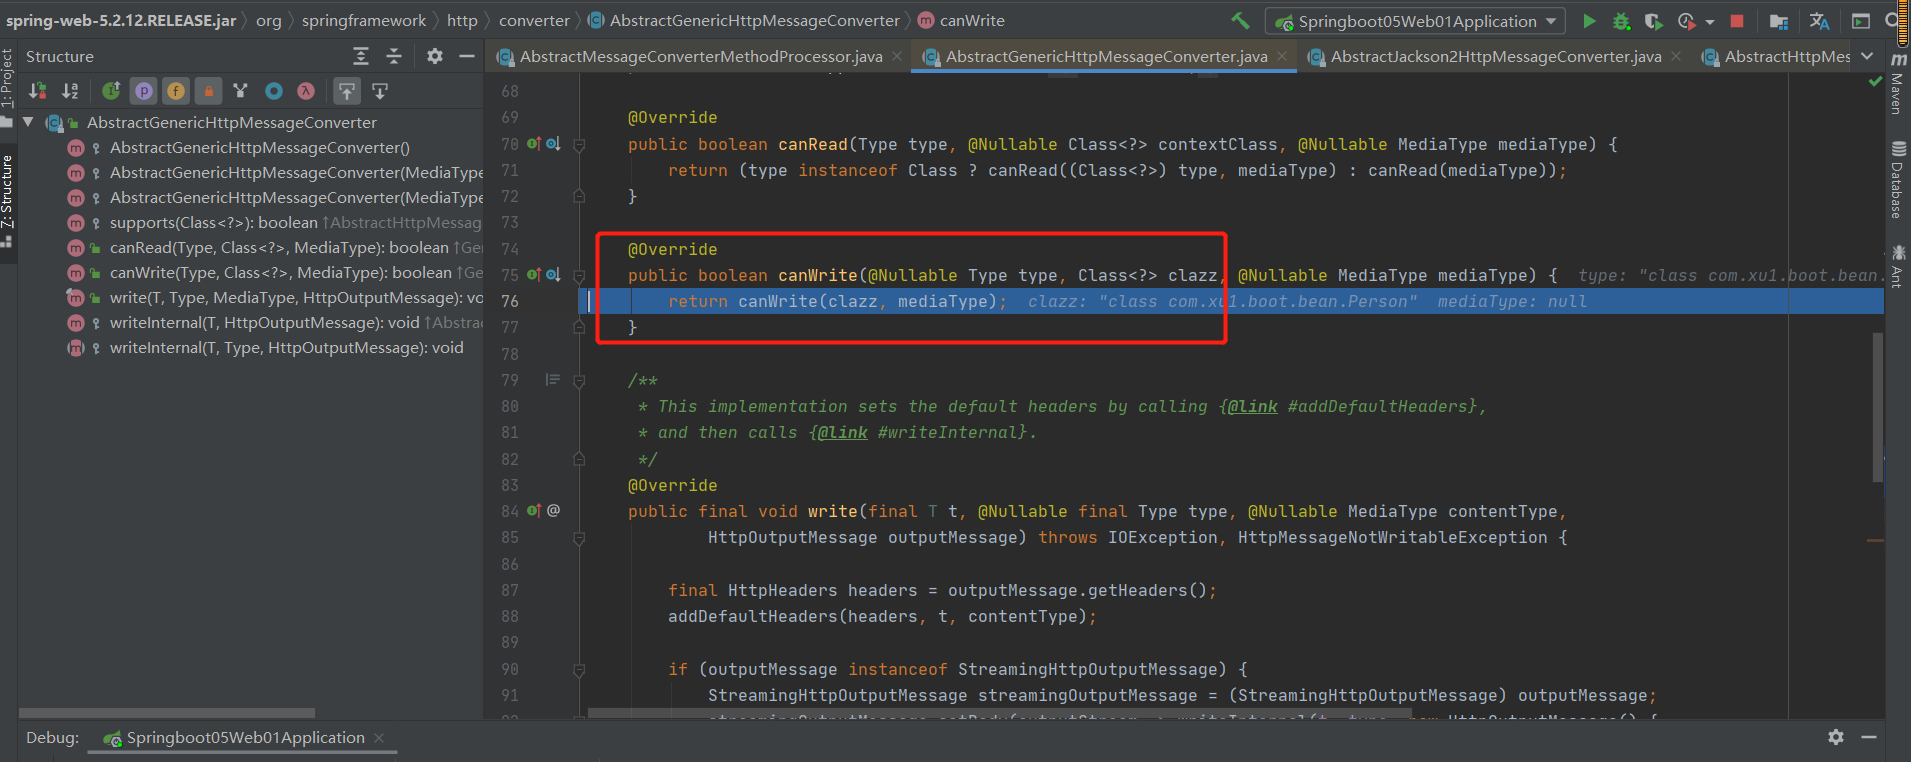Click the Translate icon in toolbar

tap(1819, 21)
